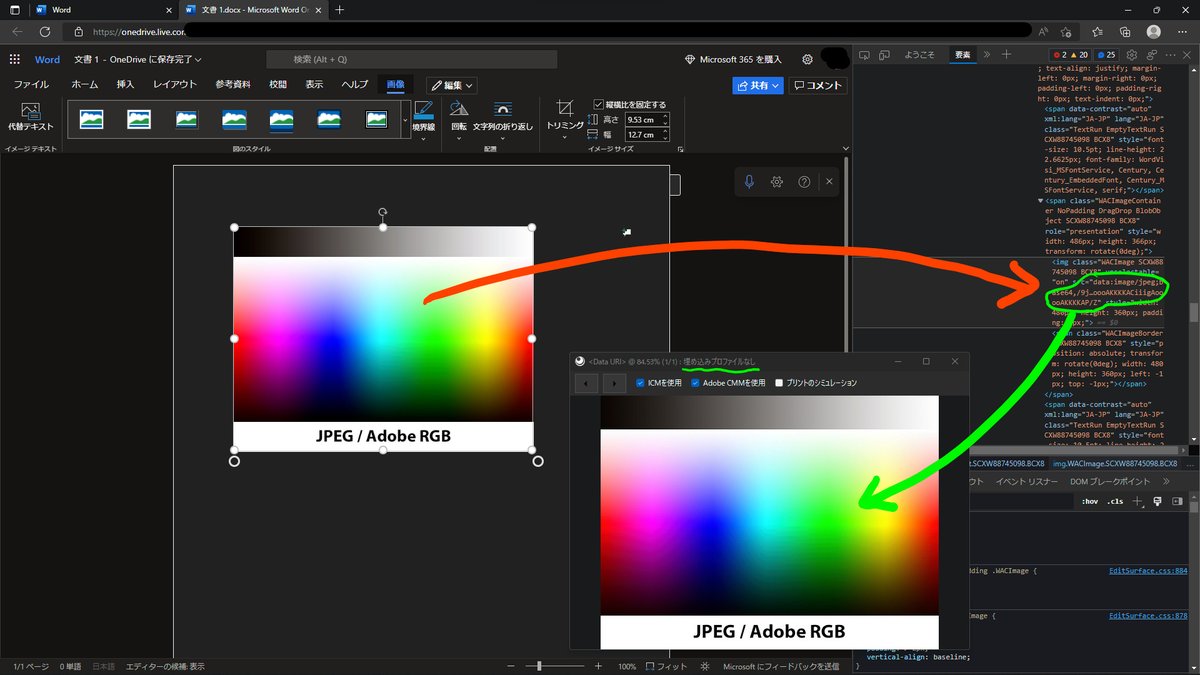Screen dimensions: 1200x675
Task: Open the レイアウト ribbon tab
Action: pos(174,85)
